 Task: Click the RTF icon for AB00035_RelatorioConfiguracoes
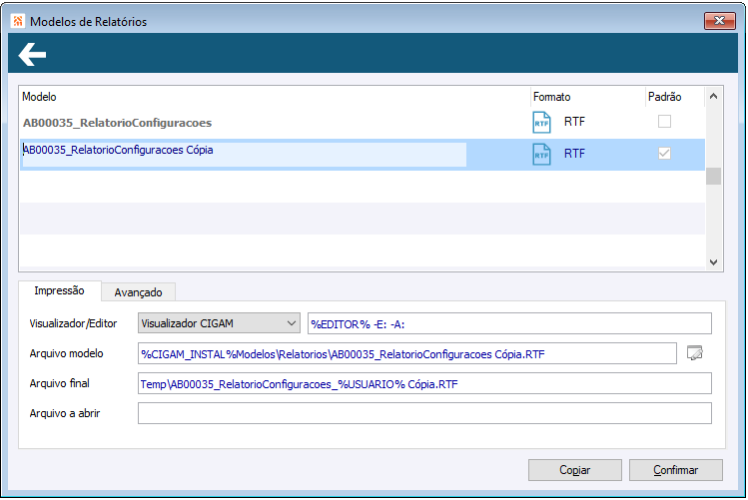coord(541,122)
